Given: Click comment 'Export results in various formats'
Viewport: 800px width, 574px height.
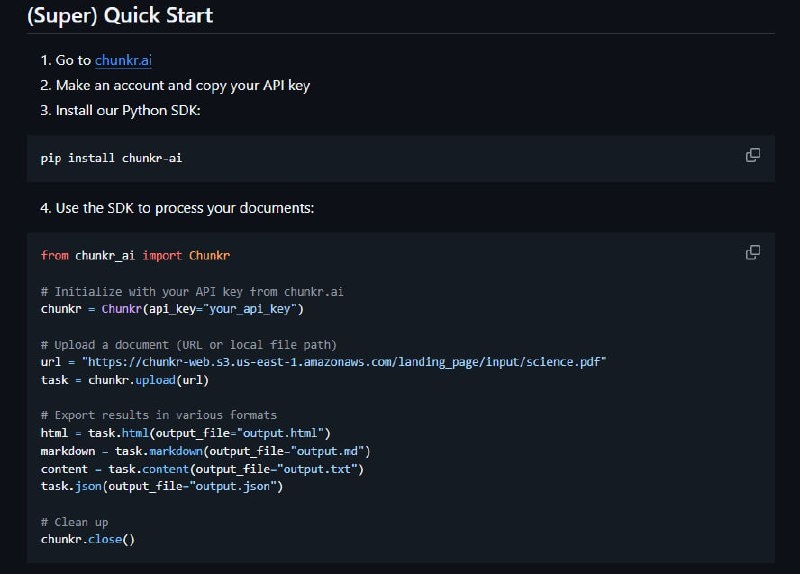Looking at the screenshot, I should pyautogui.click(x=159, y=415).
